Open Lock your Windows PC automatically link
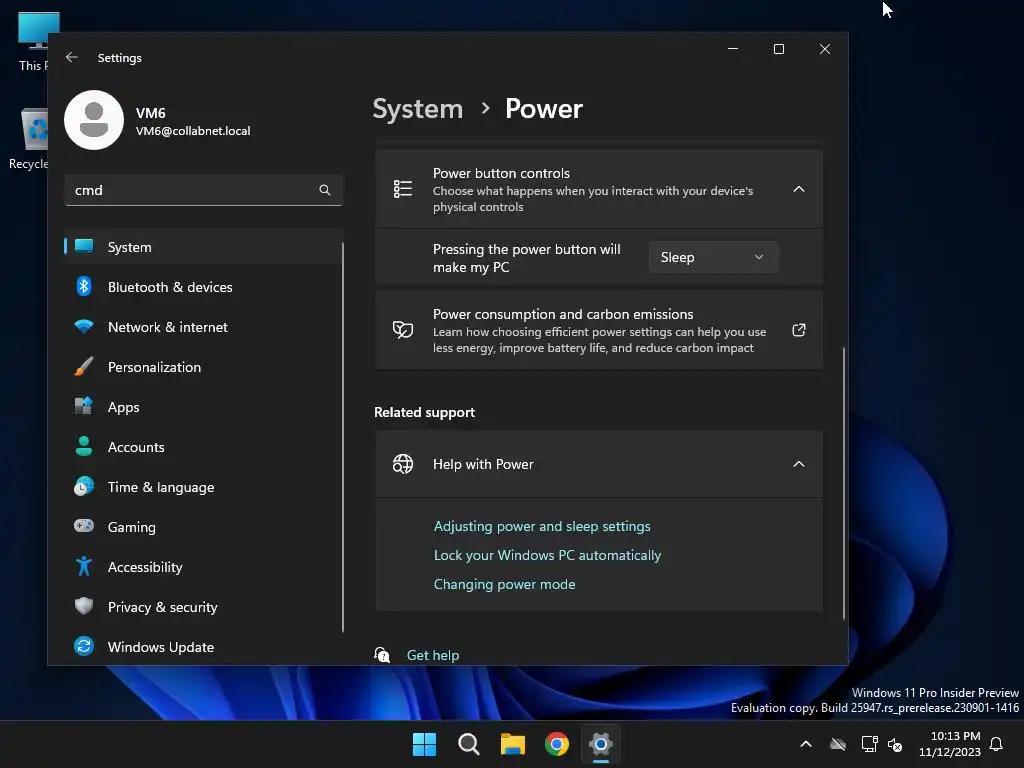 (x=547, y=555)
